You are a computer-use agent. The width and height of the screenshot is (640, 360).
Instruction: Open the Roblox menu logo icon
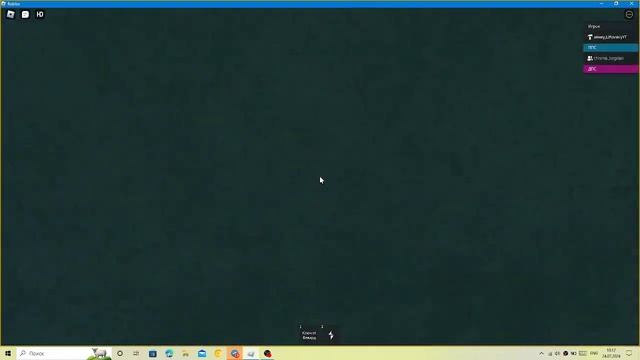(11, 14)
